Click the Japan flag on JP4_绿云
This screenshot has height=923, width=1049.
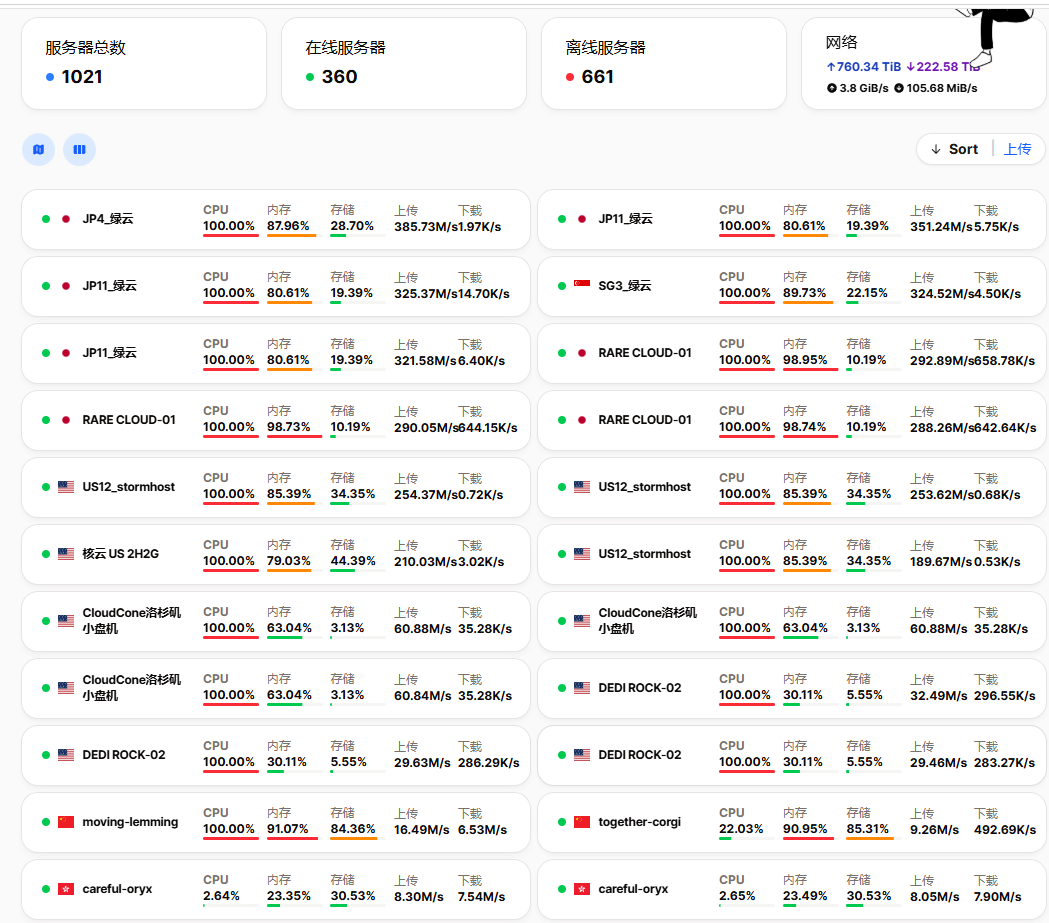[66, 219]
